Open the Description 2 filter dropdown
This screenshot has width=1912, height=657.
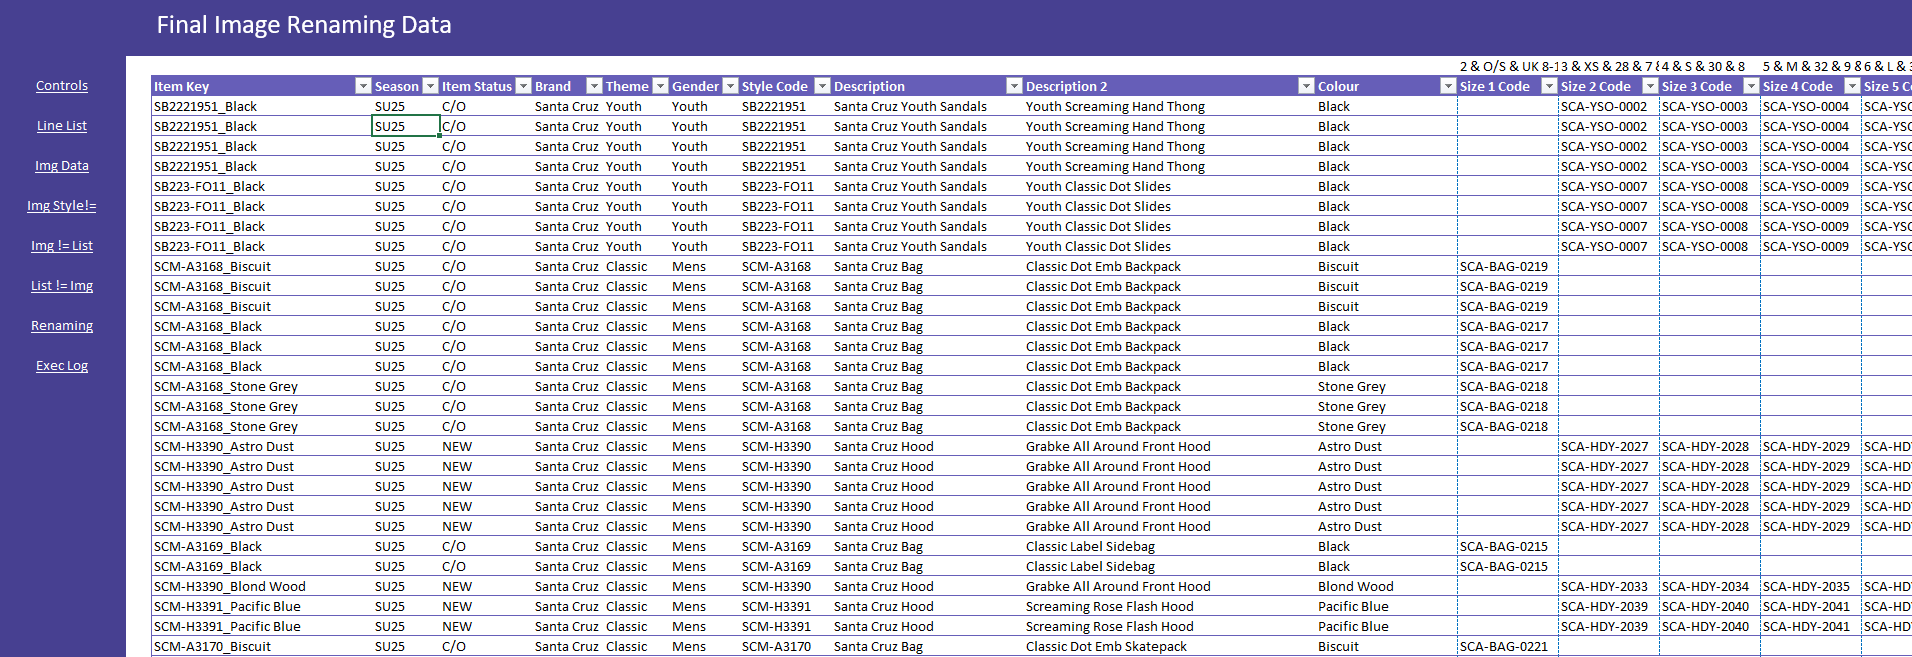(1306, 86)
